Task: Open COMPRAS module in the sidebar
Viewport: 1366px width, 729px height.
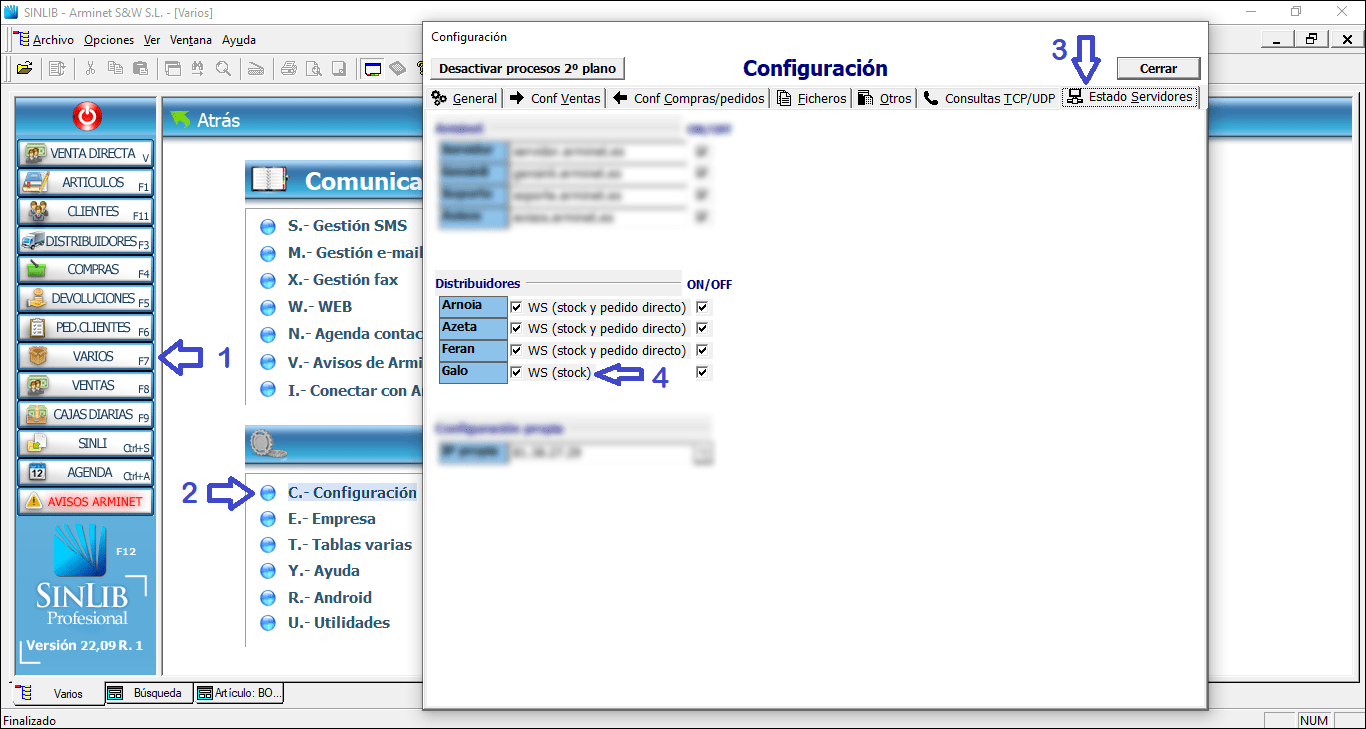Action: coord(86,269)
